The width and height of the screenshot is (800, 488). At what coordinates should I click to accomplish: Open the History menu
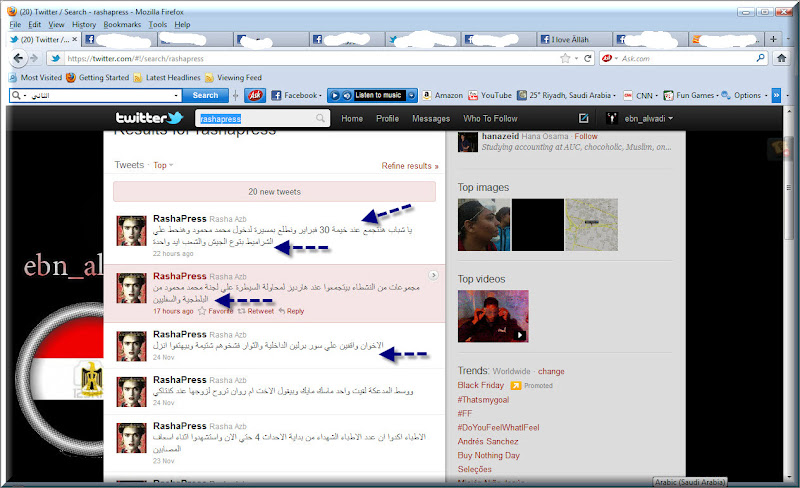point(84,25)
